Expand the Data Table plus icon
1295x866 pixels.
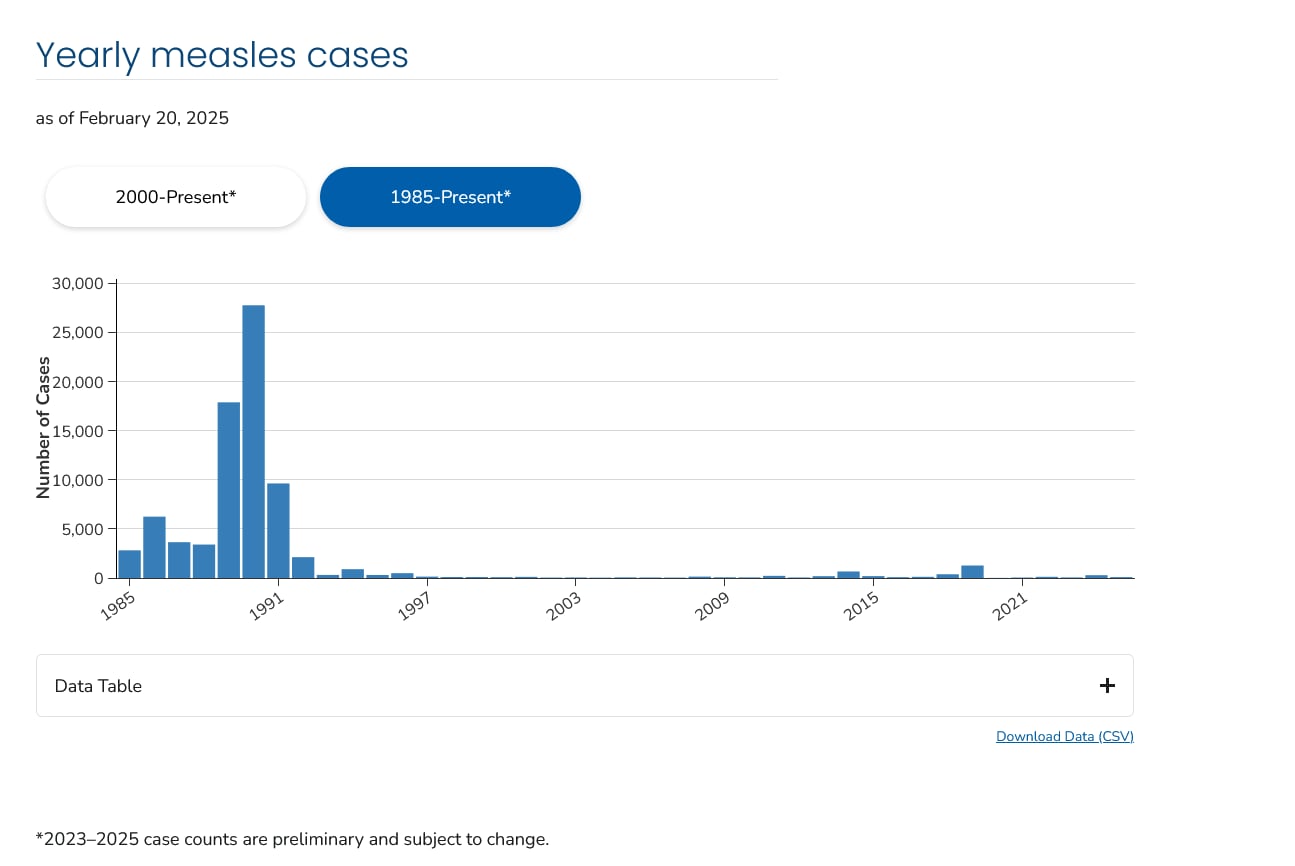coord(1106,686)
